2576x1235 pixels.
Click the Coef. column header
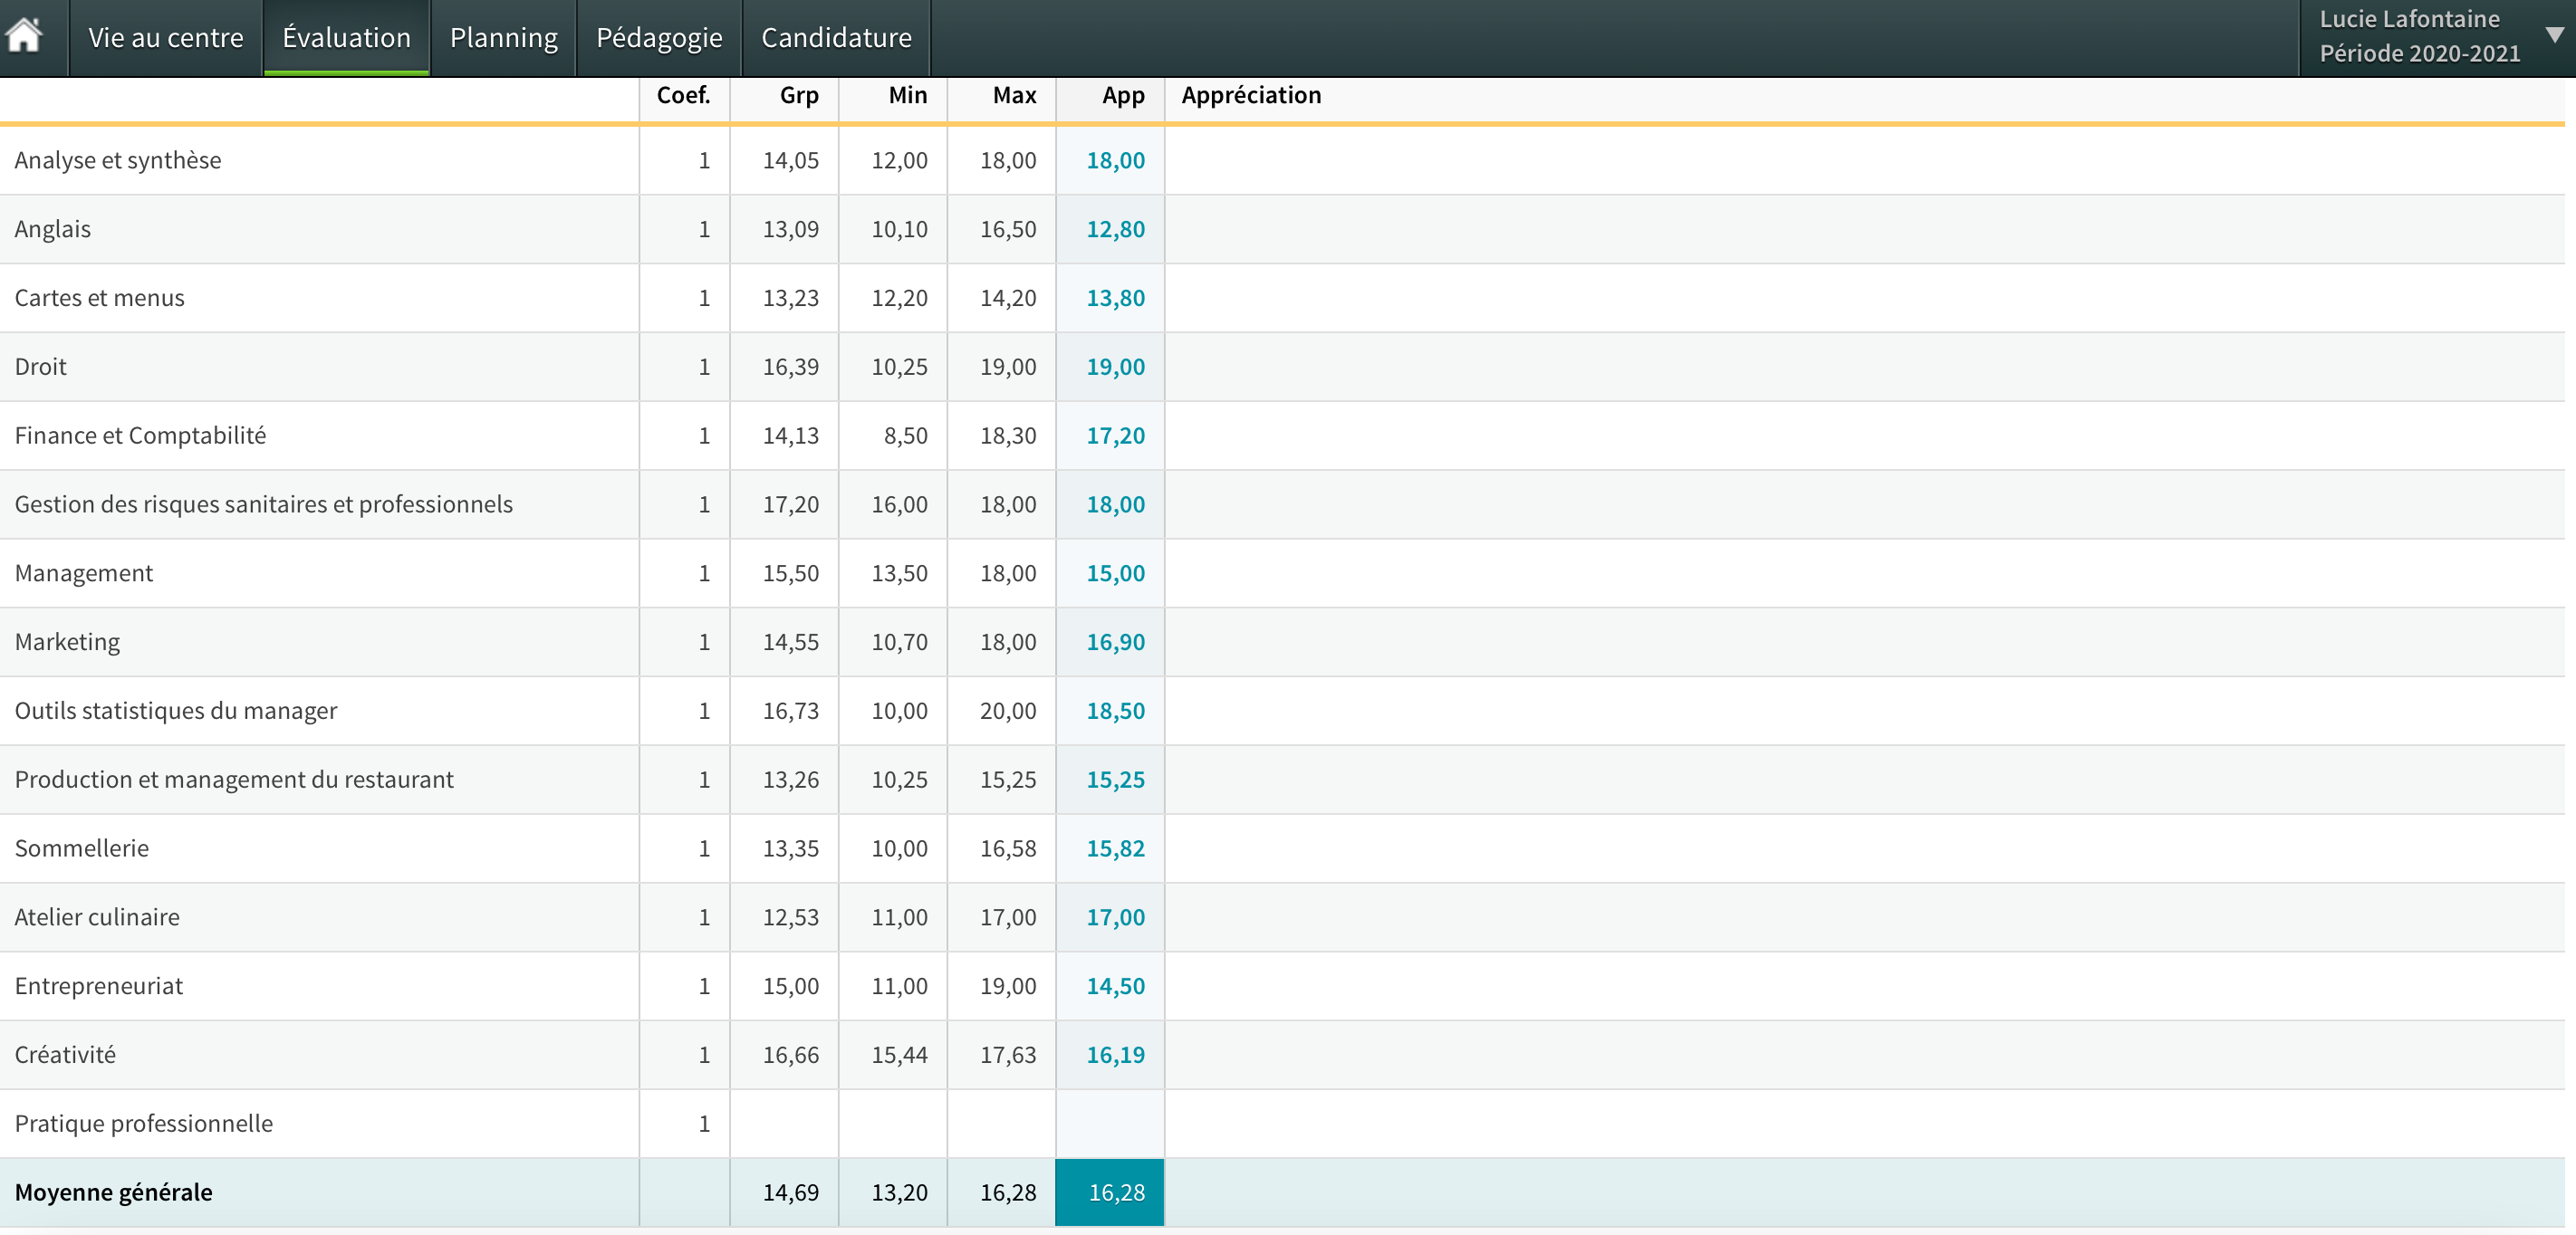[683, 96]
